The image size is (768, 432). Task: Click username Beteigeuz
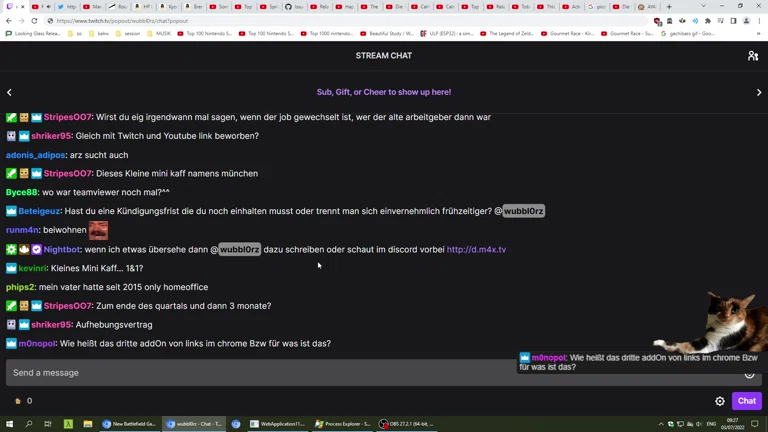(x=39, y=211)
